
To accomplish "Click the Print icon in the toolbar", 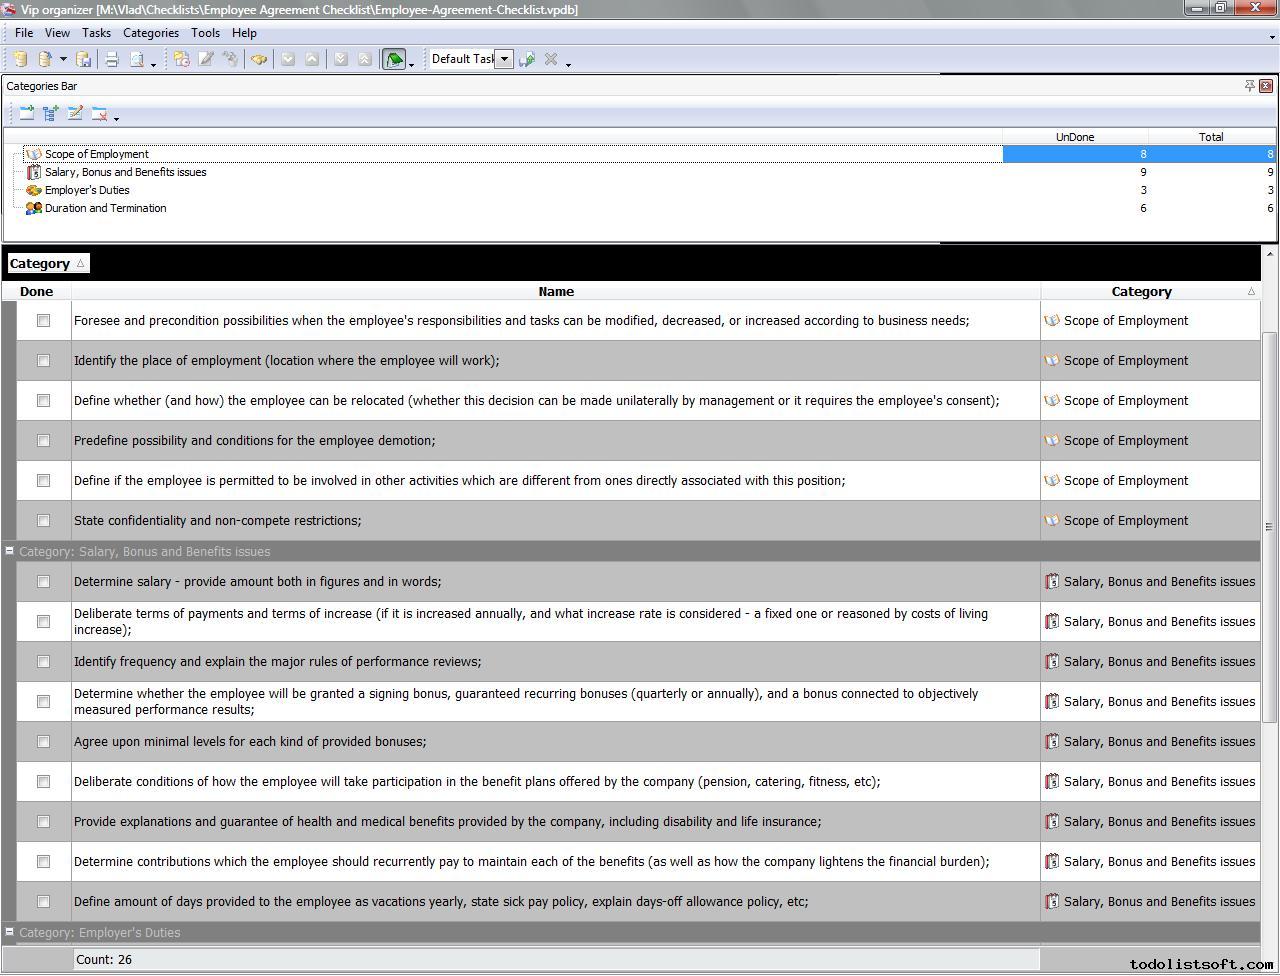I will (x=112, y=60).
